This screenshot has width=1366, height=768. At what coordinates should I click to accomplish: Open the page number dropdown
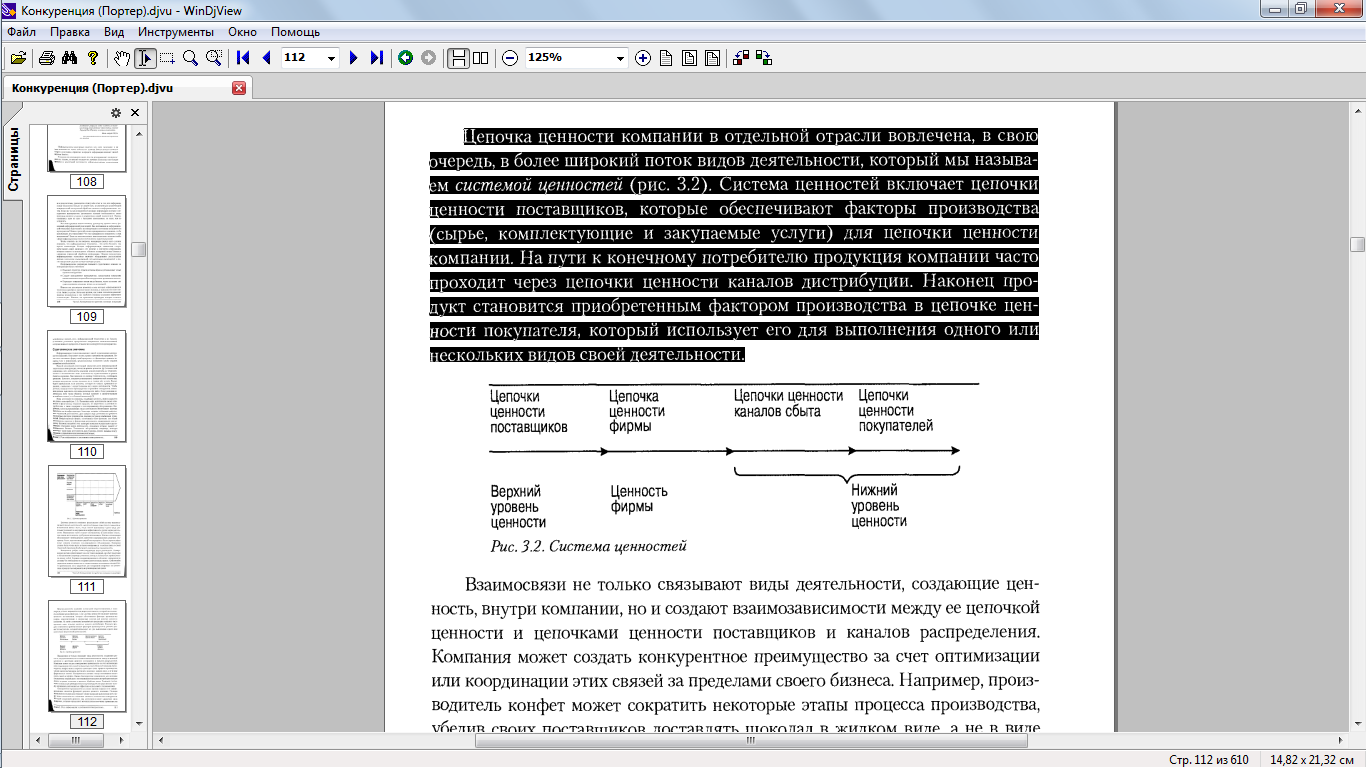click(x=332, y=58)
